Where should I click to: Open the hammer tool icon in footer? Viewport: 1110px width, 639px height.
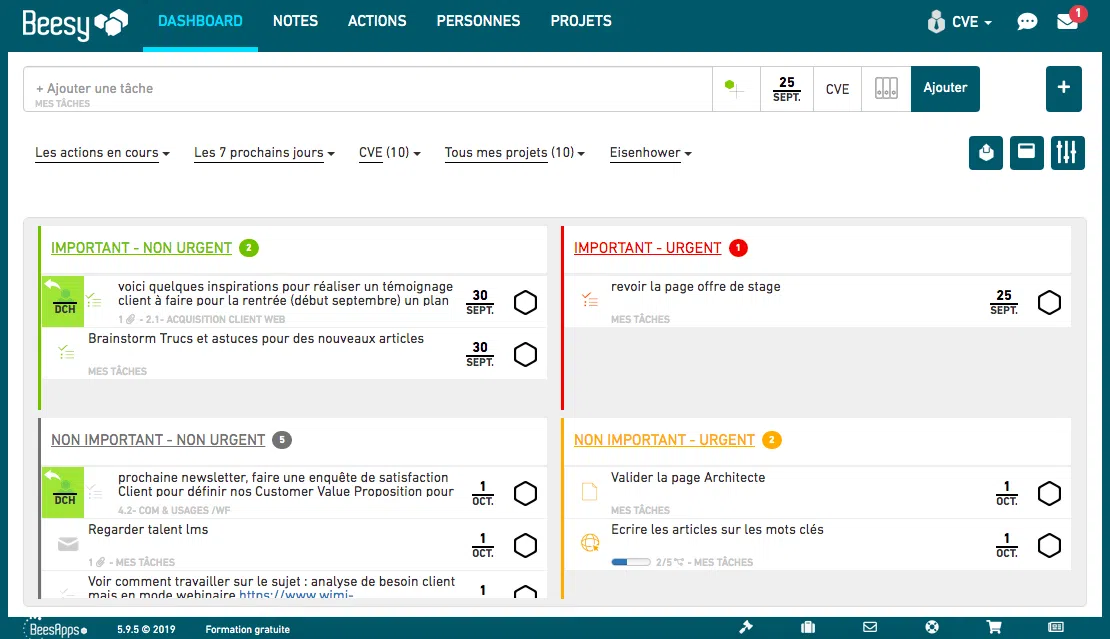tap(746, 627)
